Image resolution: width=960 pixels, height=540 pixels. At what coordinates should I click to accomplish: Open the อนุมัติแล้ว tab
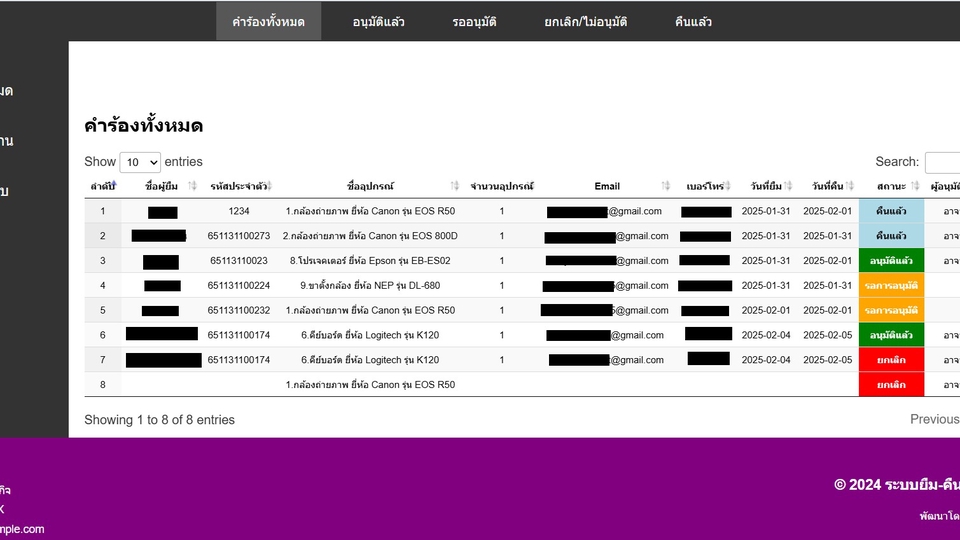click(379, 21)
